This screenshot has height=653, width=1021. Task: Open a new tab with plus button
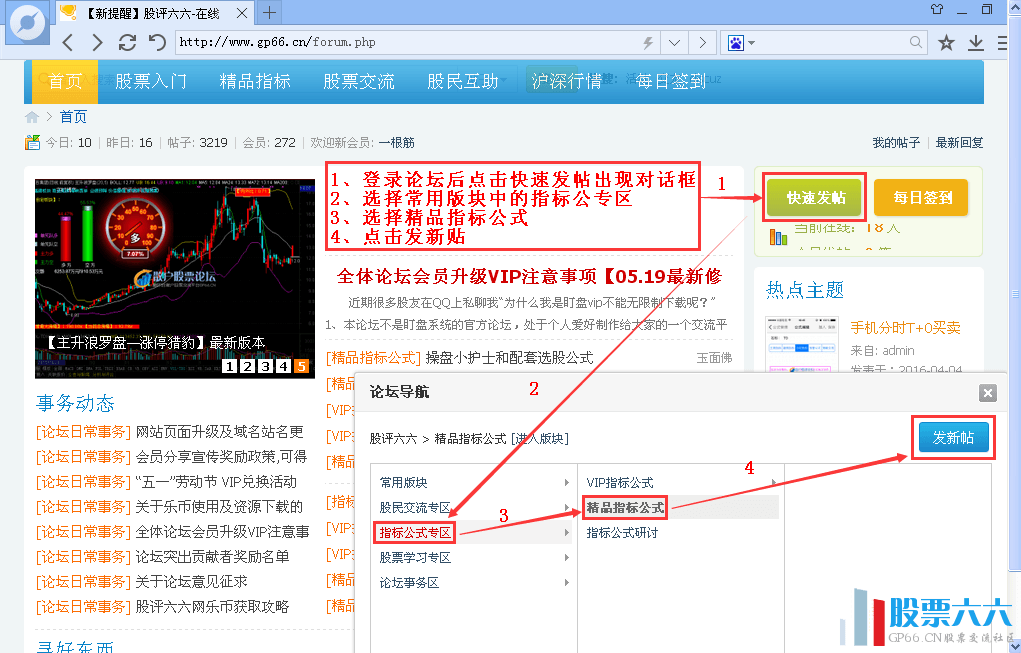tap(268, 13)
